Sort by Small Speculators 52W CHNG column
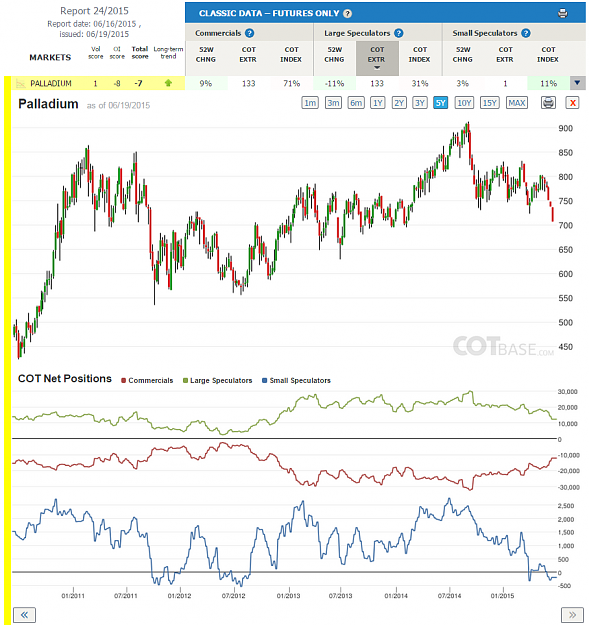Screen dimensions: 589x625 point(463,55)
